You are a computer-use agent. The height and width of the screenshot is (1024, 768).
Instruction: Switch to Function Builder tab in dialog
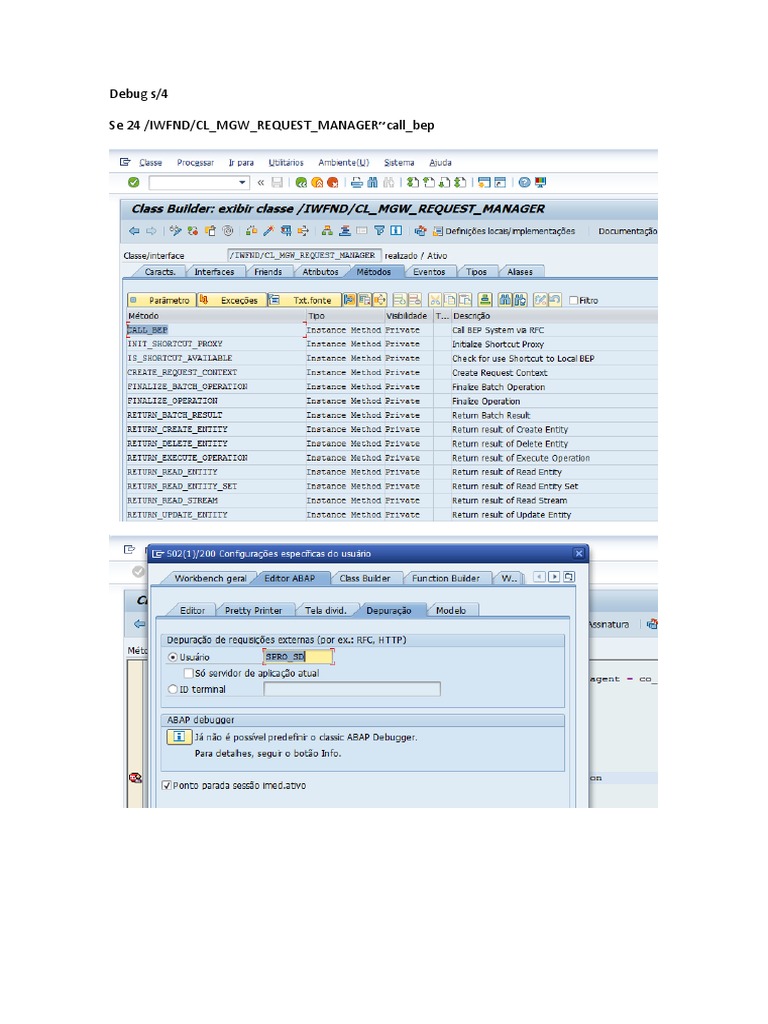point(445,578)
